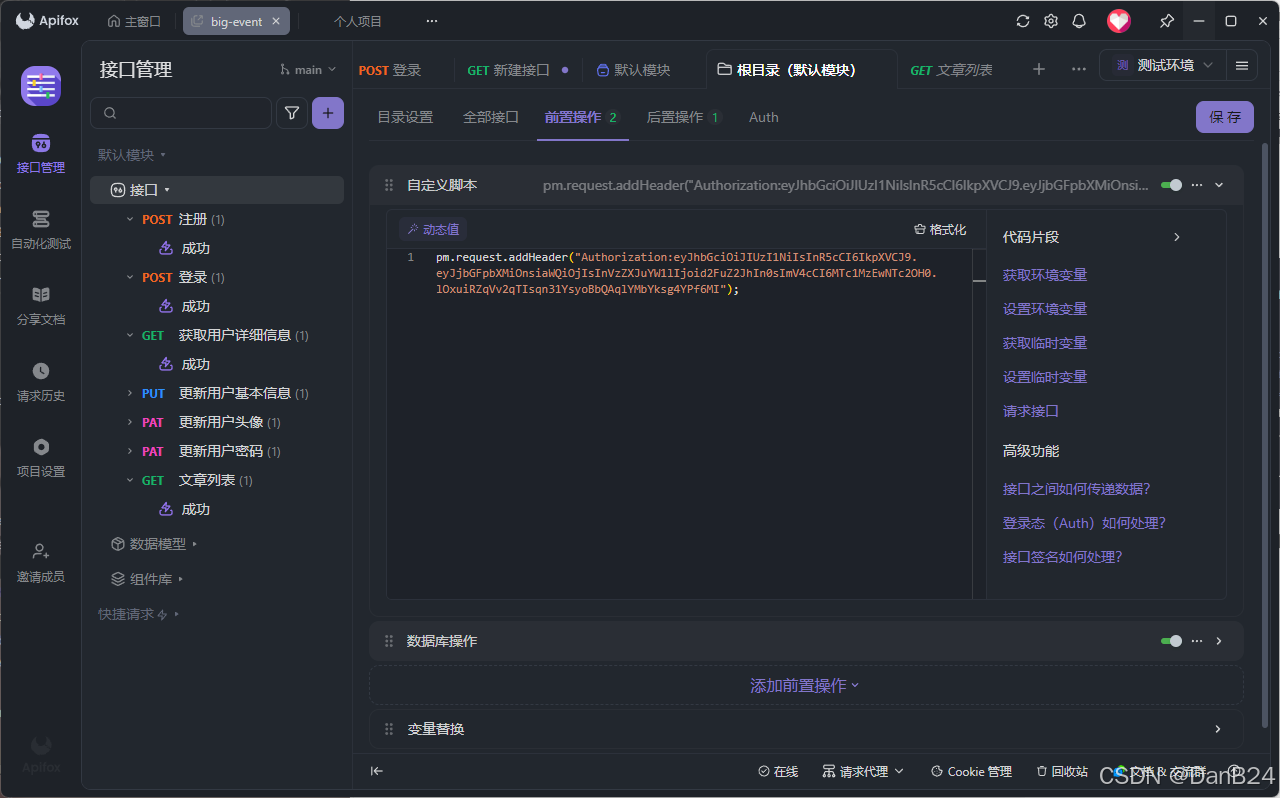Open 分享文档 in the sidebar
1280x798 pixels.
coord(40,306)
